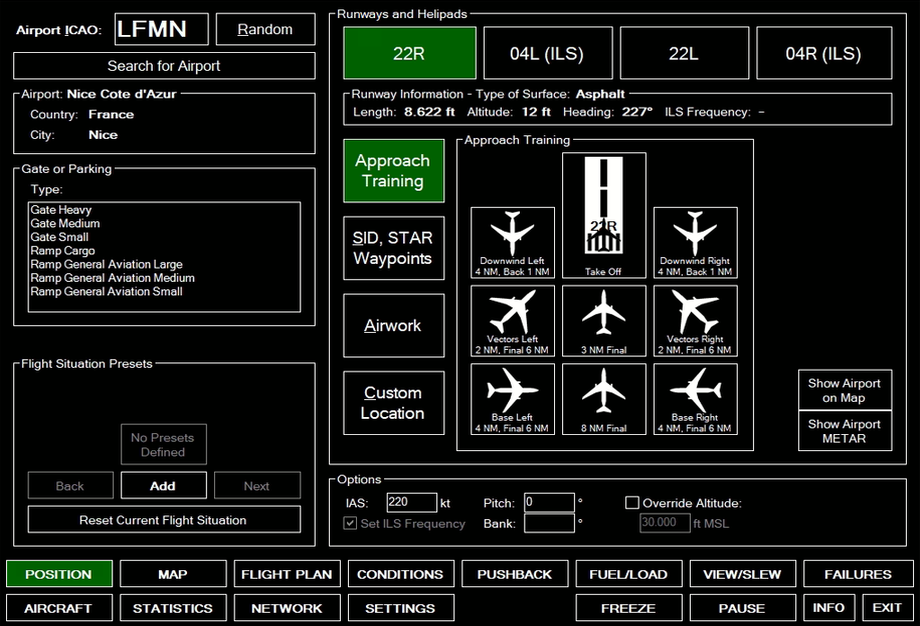Open SID, STAR Waypoints mode
Screen dimensions: 920x626
(393, 248)
